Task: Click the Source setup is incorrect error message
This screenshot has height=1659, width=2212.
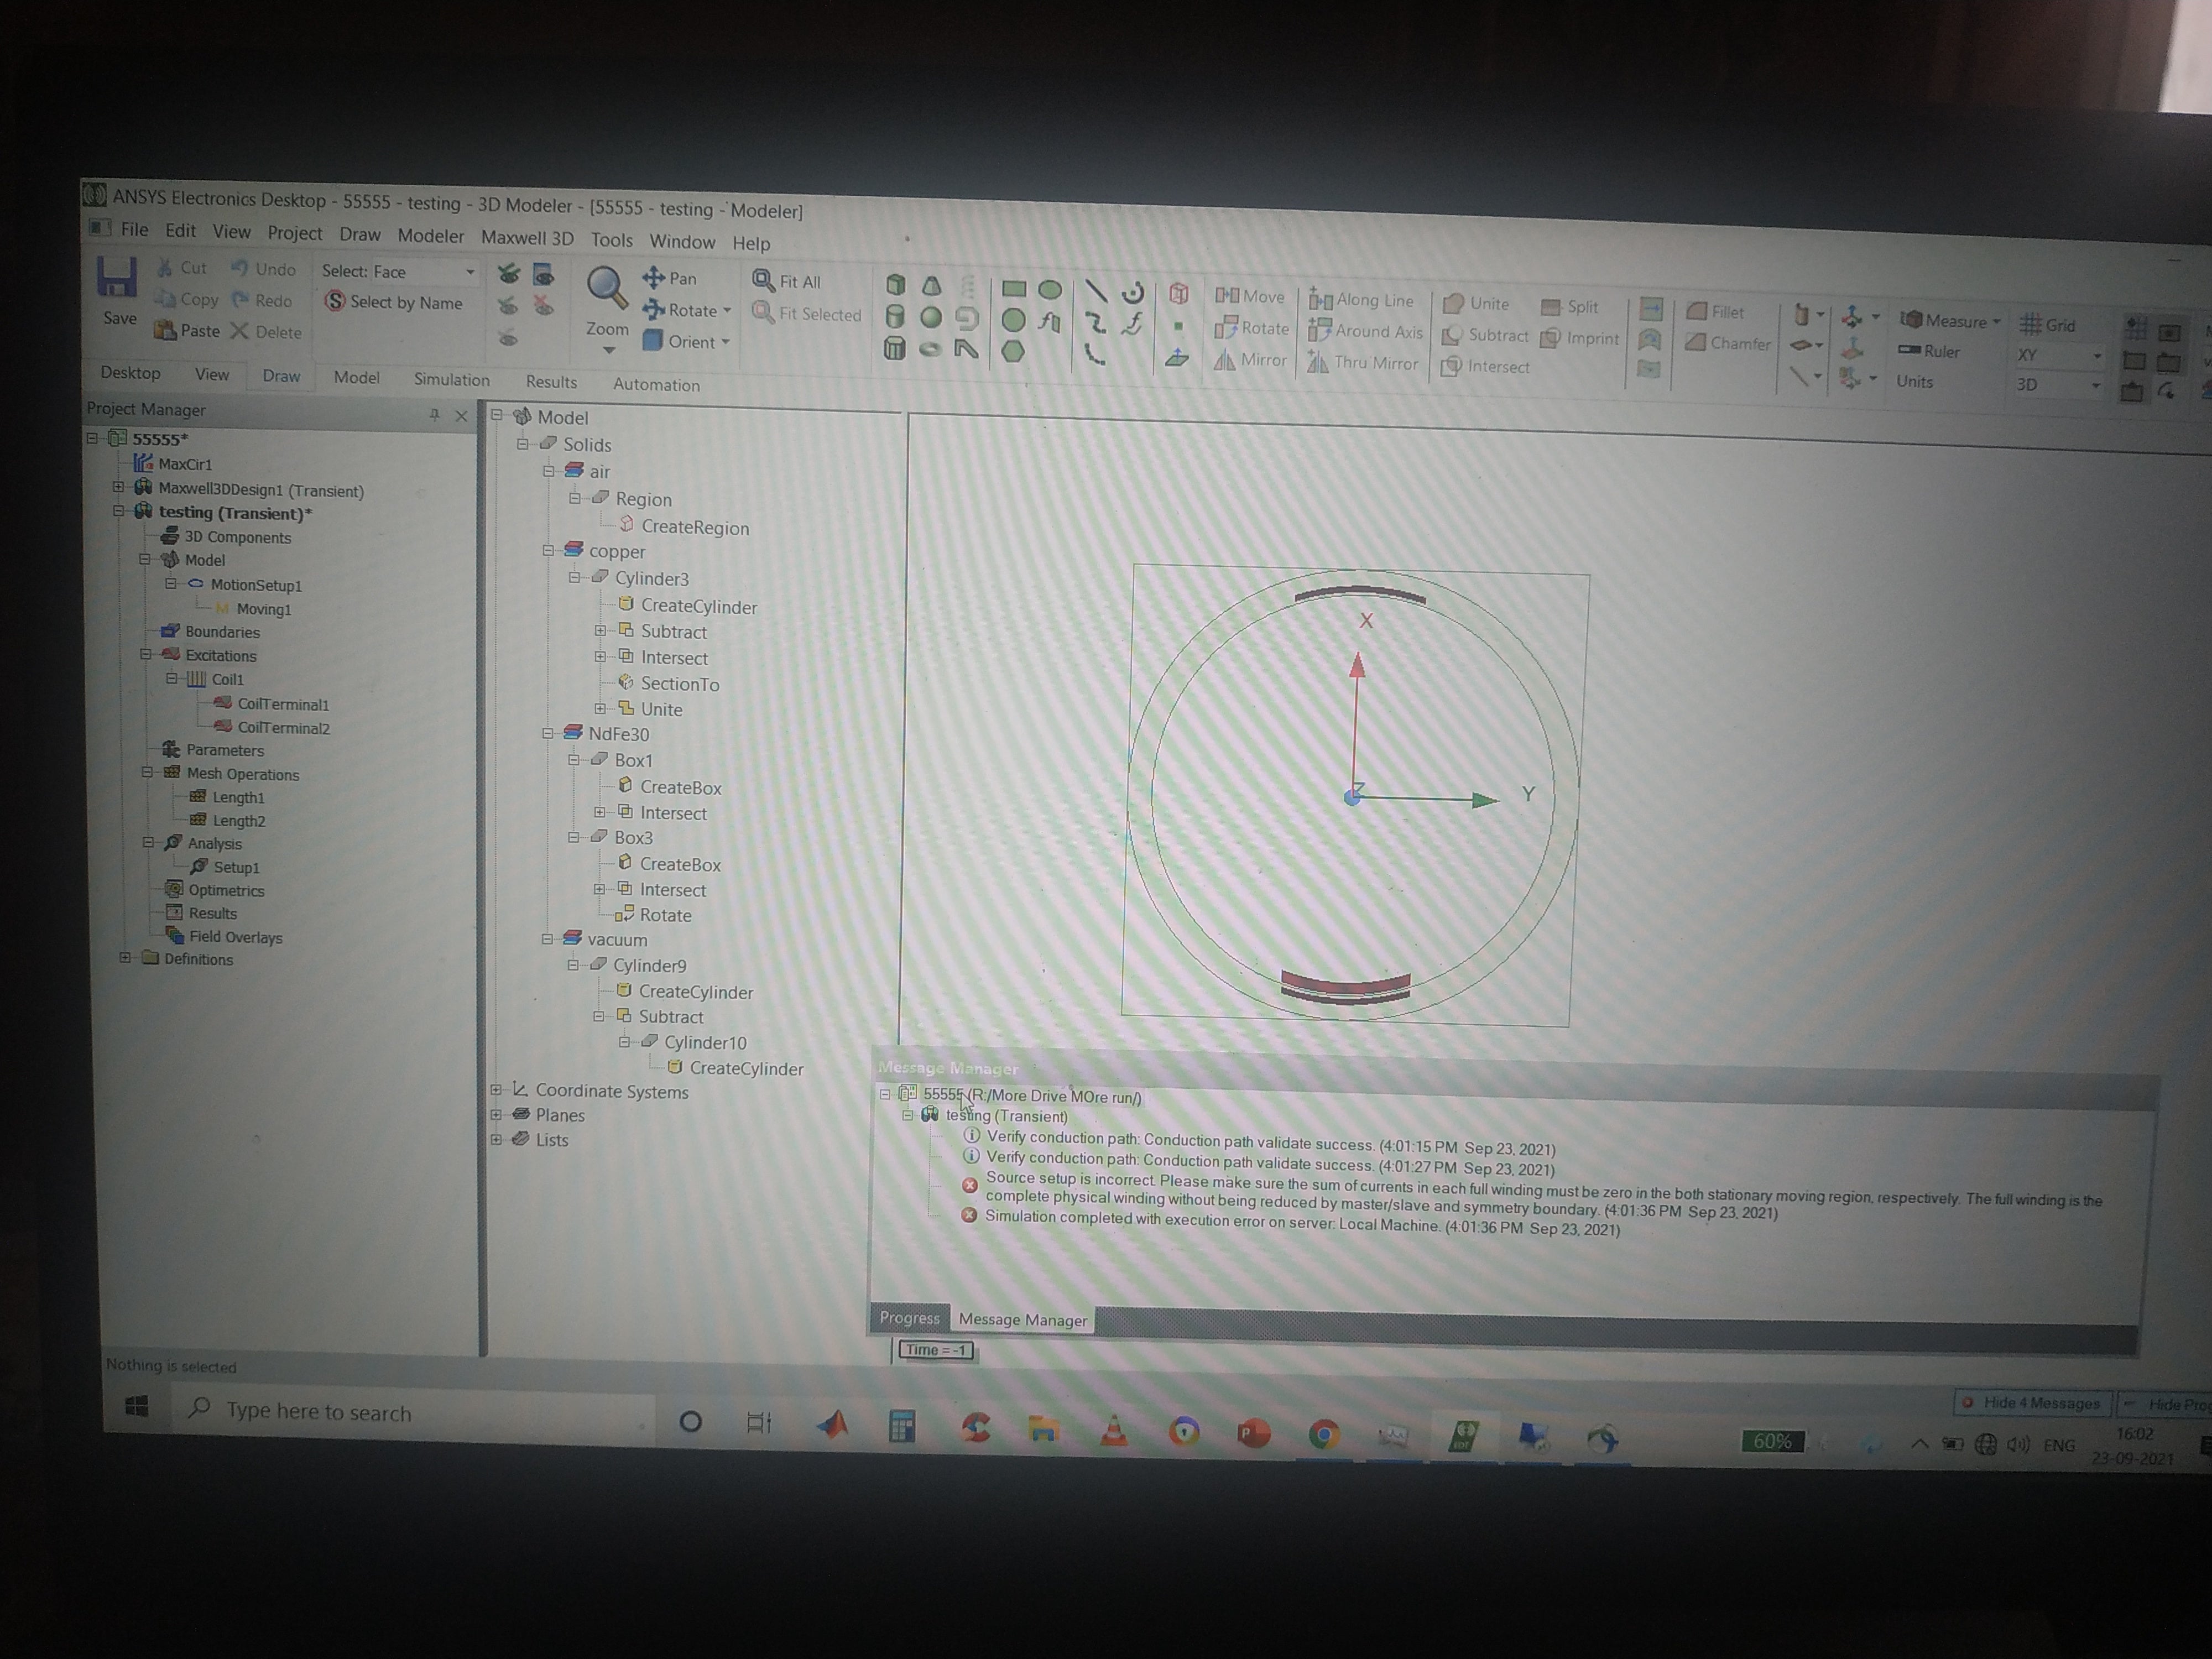Action: 1543,1195
